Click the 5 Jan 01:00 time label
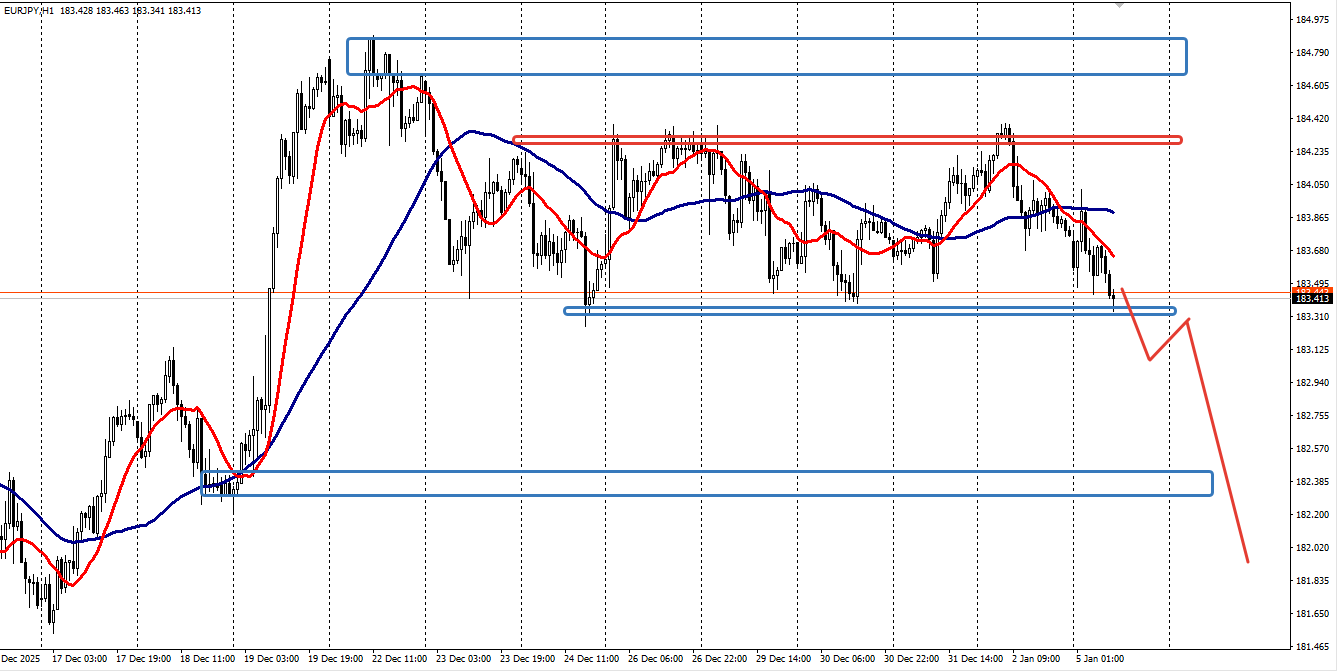The width and height of the screenshot is (1337, 671). pyautogui.click(x=1100, y=660)
